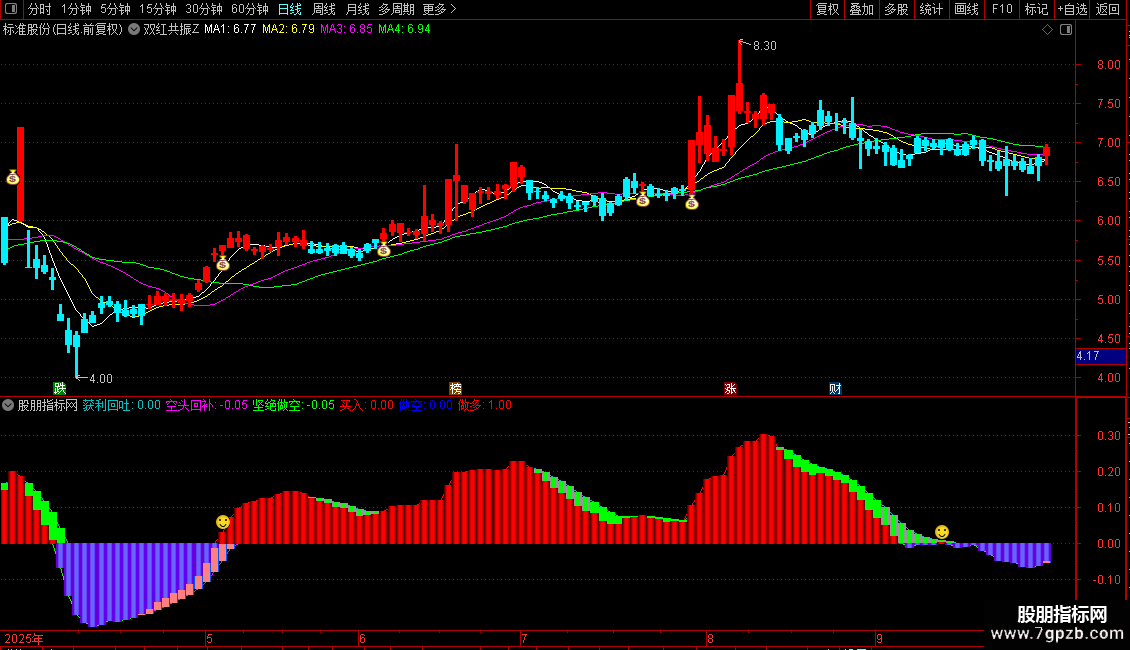Click the diamond icon above the price chart

1048,30
